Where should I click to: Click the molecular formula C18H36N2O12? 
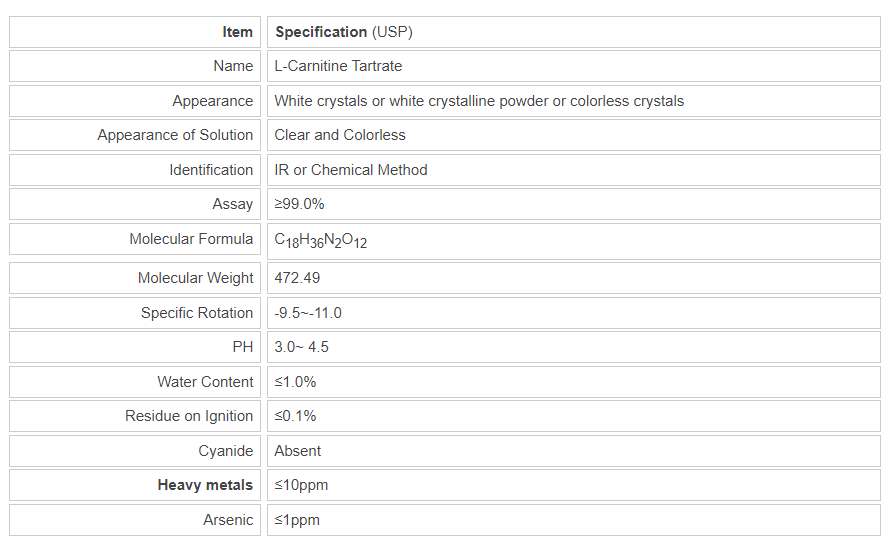[320, 240]
